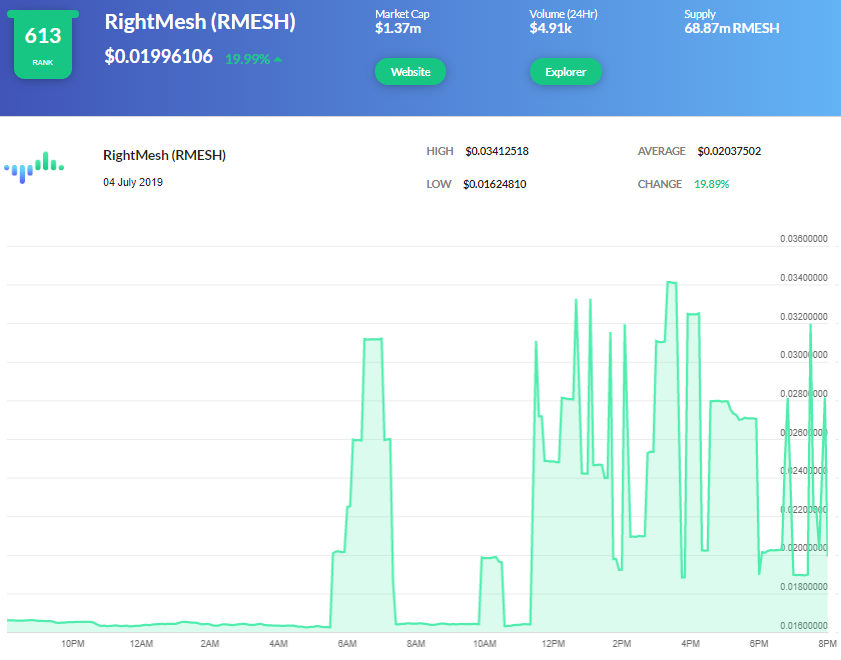Screen dimensions: 841x660
Task: Click the 19.99% price change value
Action: click(x=247, y=59)
